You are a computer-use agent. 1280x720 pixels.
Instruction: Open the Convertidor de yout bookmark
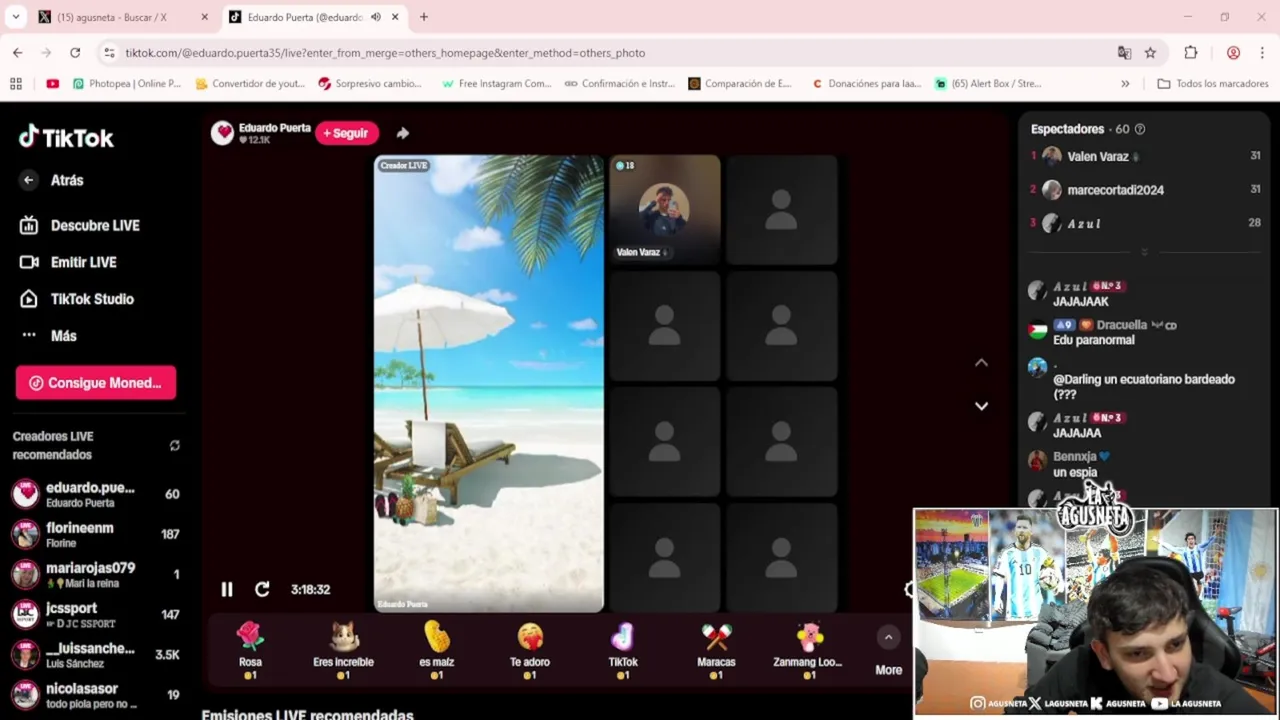click(x=250, y=84)
